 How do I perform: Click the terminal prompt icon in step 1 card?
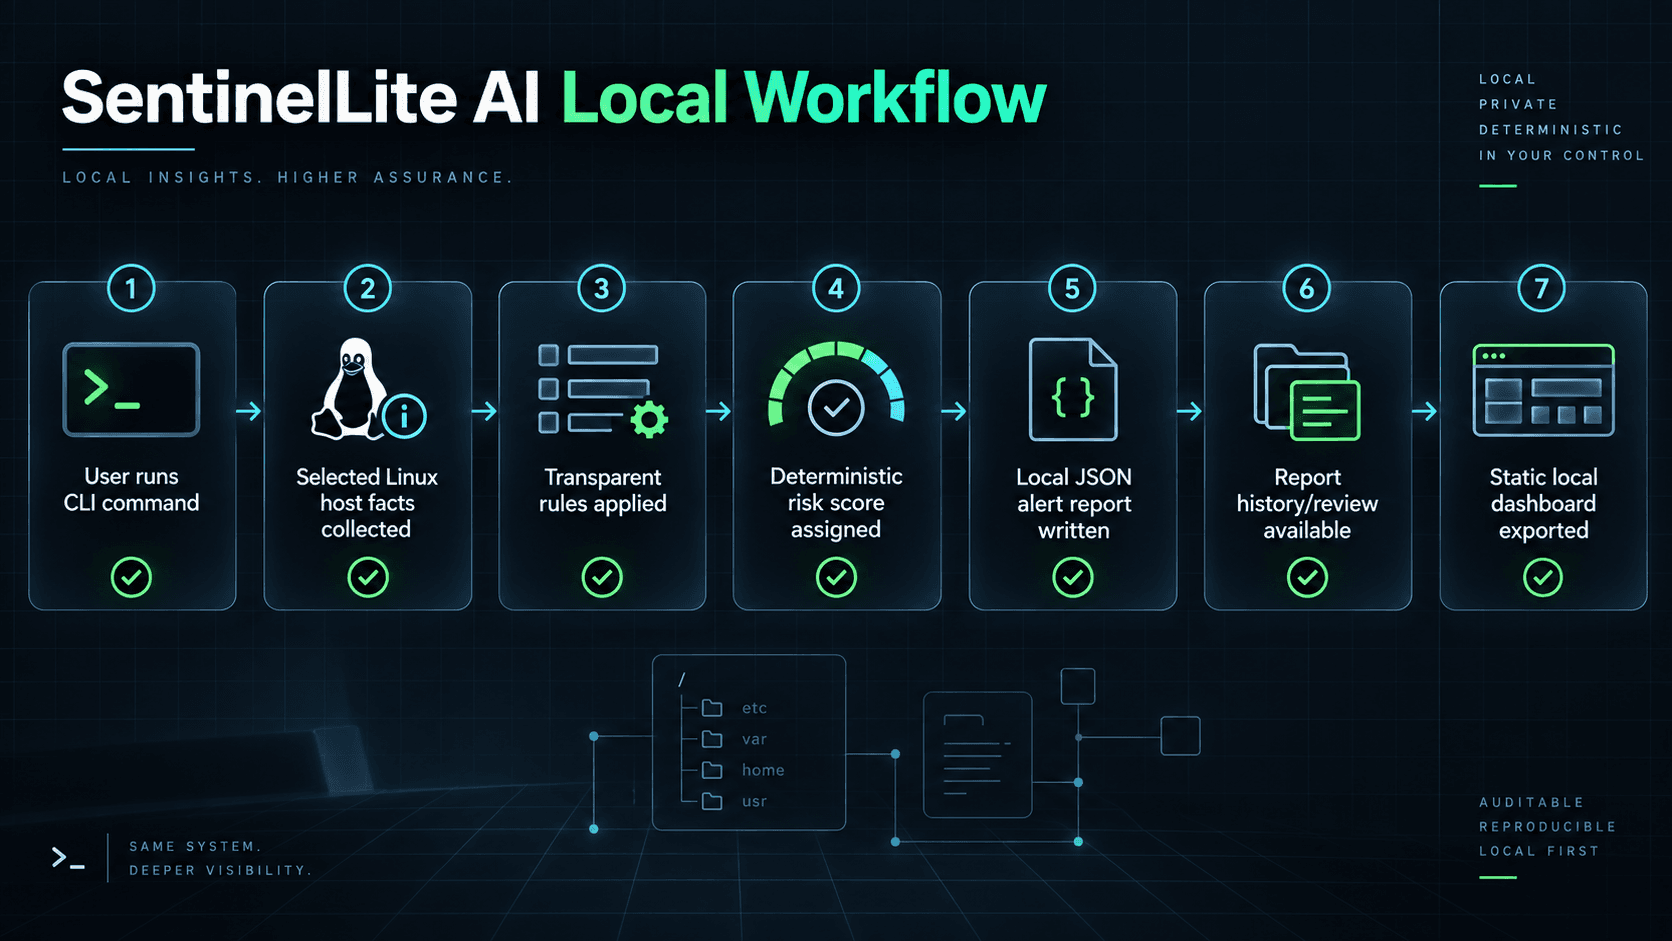[131, 390]
